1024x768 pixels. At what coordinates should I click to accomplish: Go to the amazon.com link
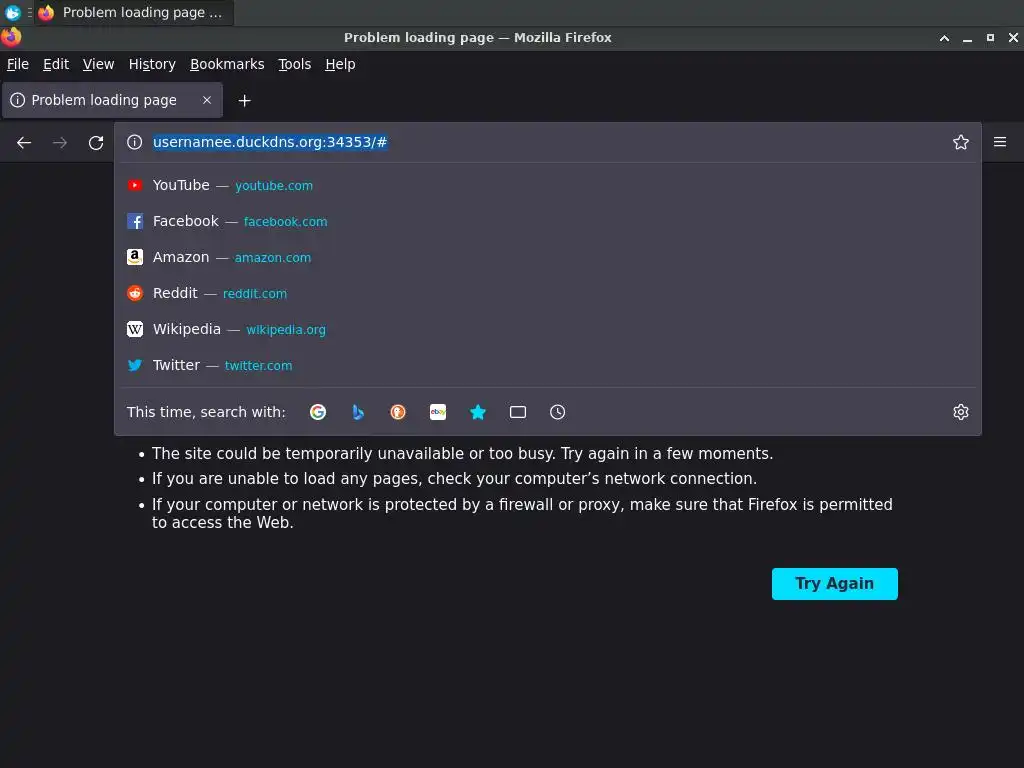click(x=272, y=258)
